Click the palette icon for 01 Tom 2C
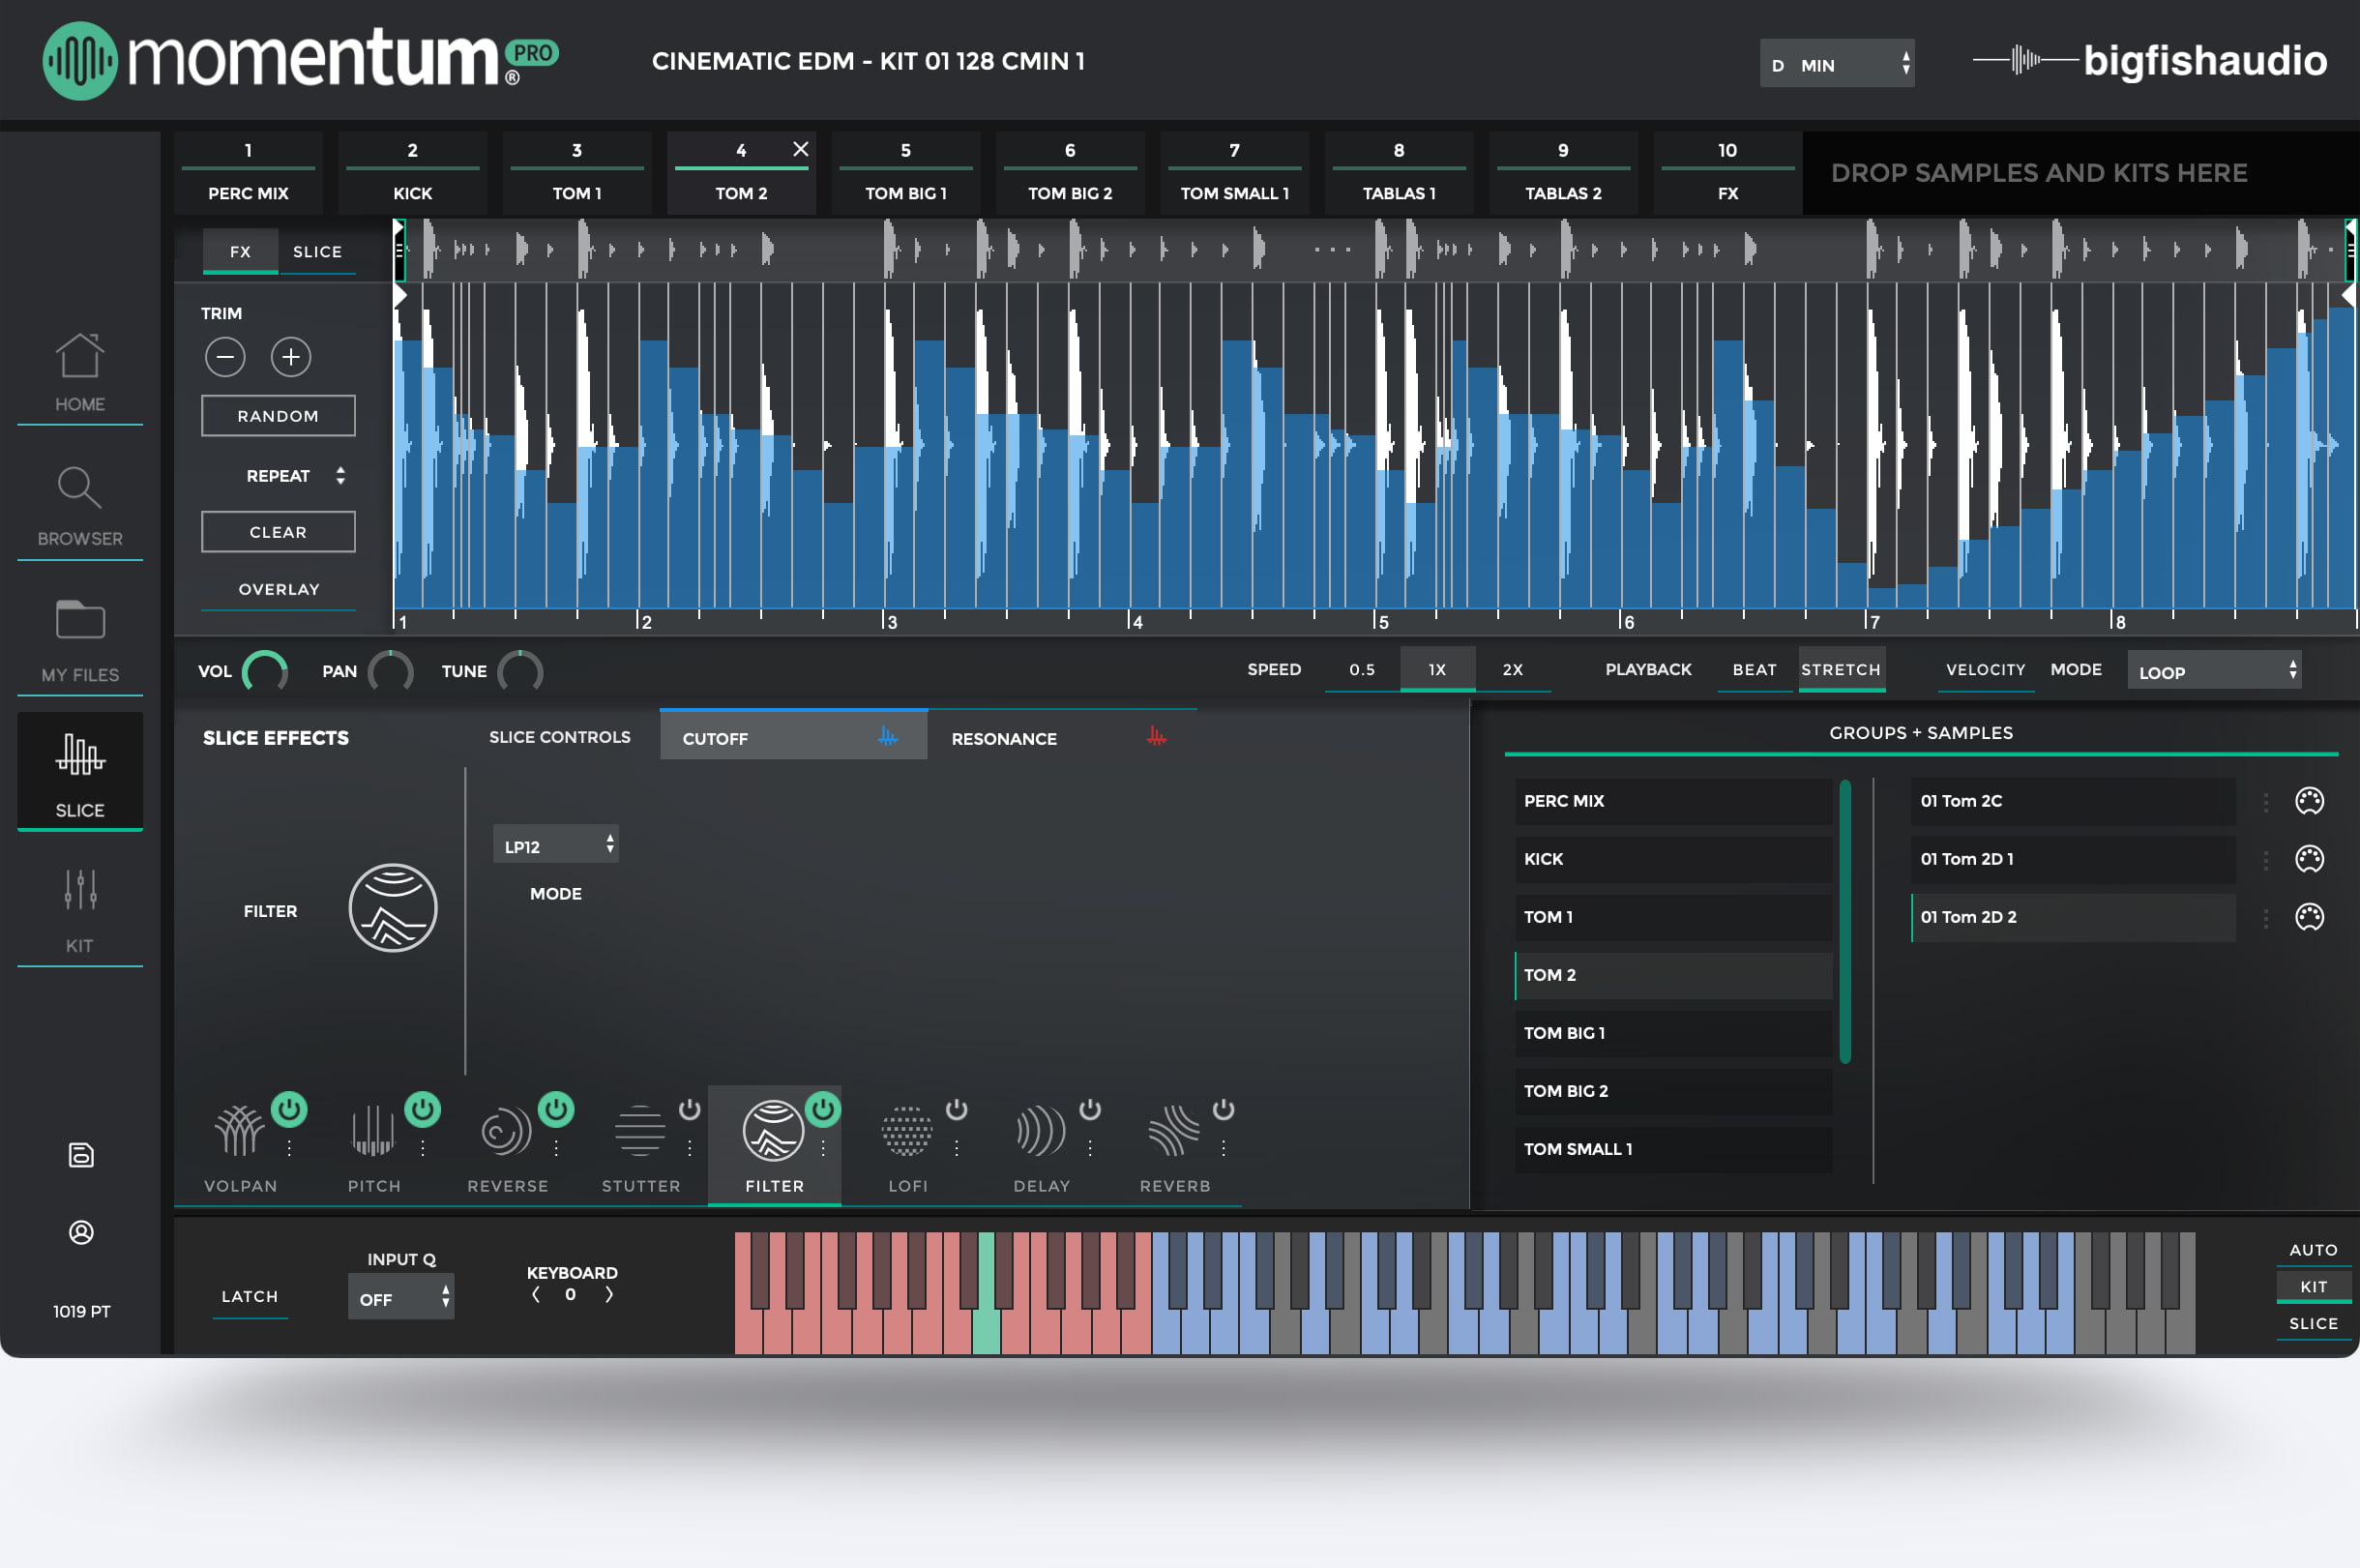Image resolution: width=2360 pixels, height=1568 pixels. (x=2309, y=801)
